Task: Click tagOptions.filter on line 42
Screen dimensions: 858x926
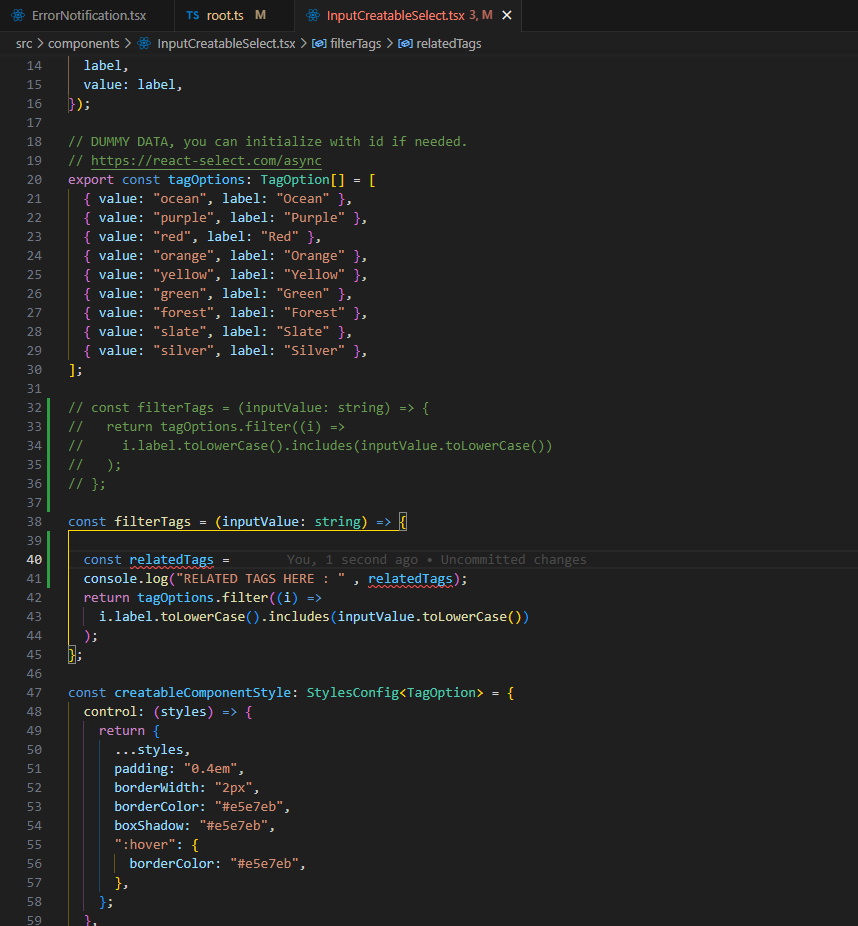Action: 203,598
